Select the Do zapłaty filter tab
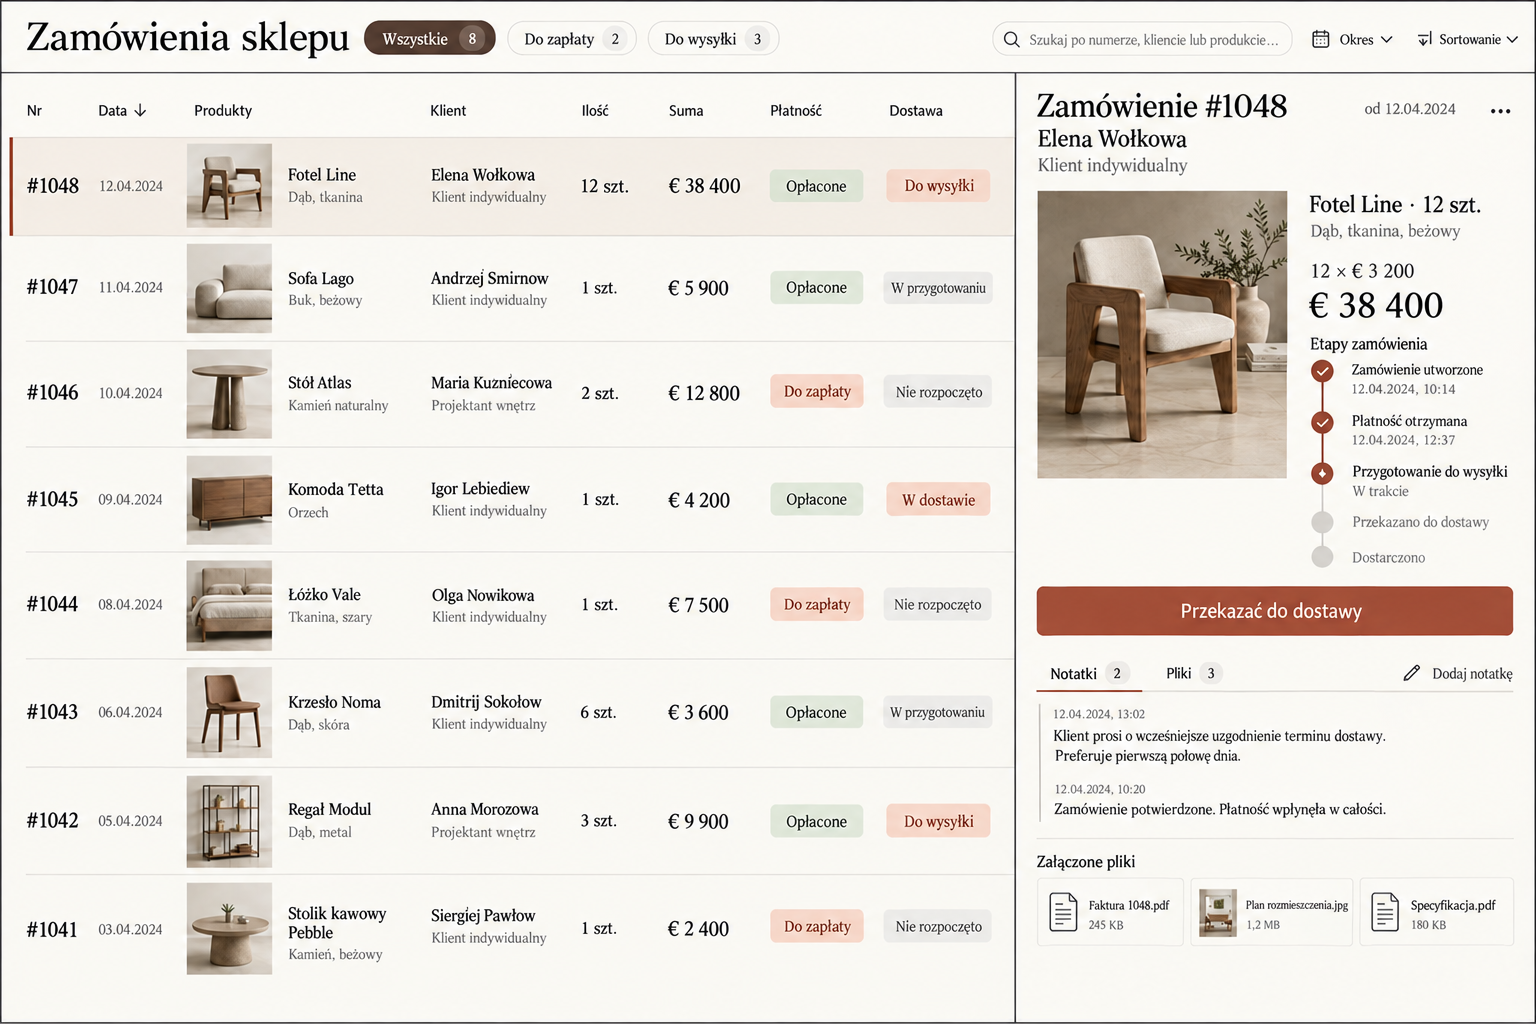This screenshot has width=1536, height=1024. coord(572,38)
